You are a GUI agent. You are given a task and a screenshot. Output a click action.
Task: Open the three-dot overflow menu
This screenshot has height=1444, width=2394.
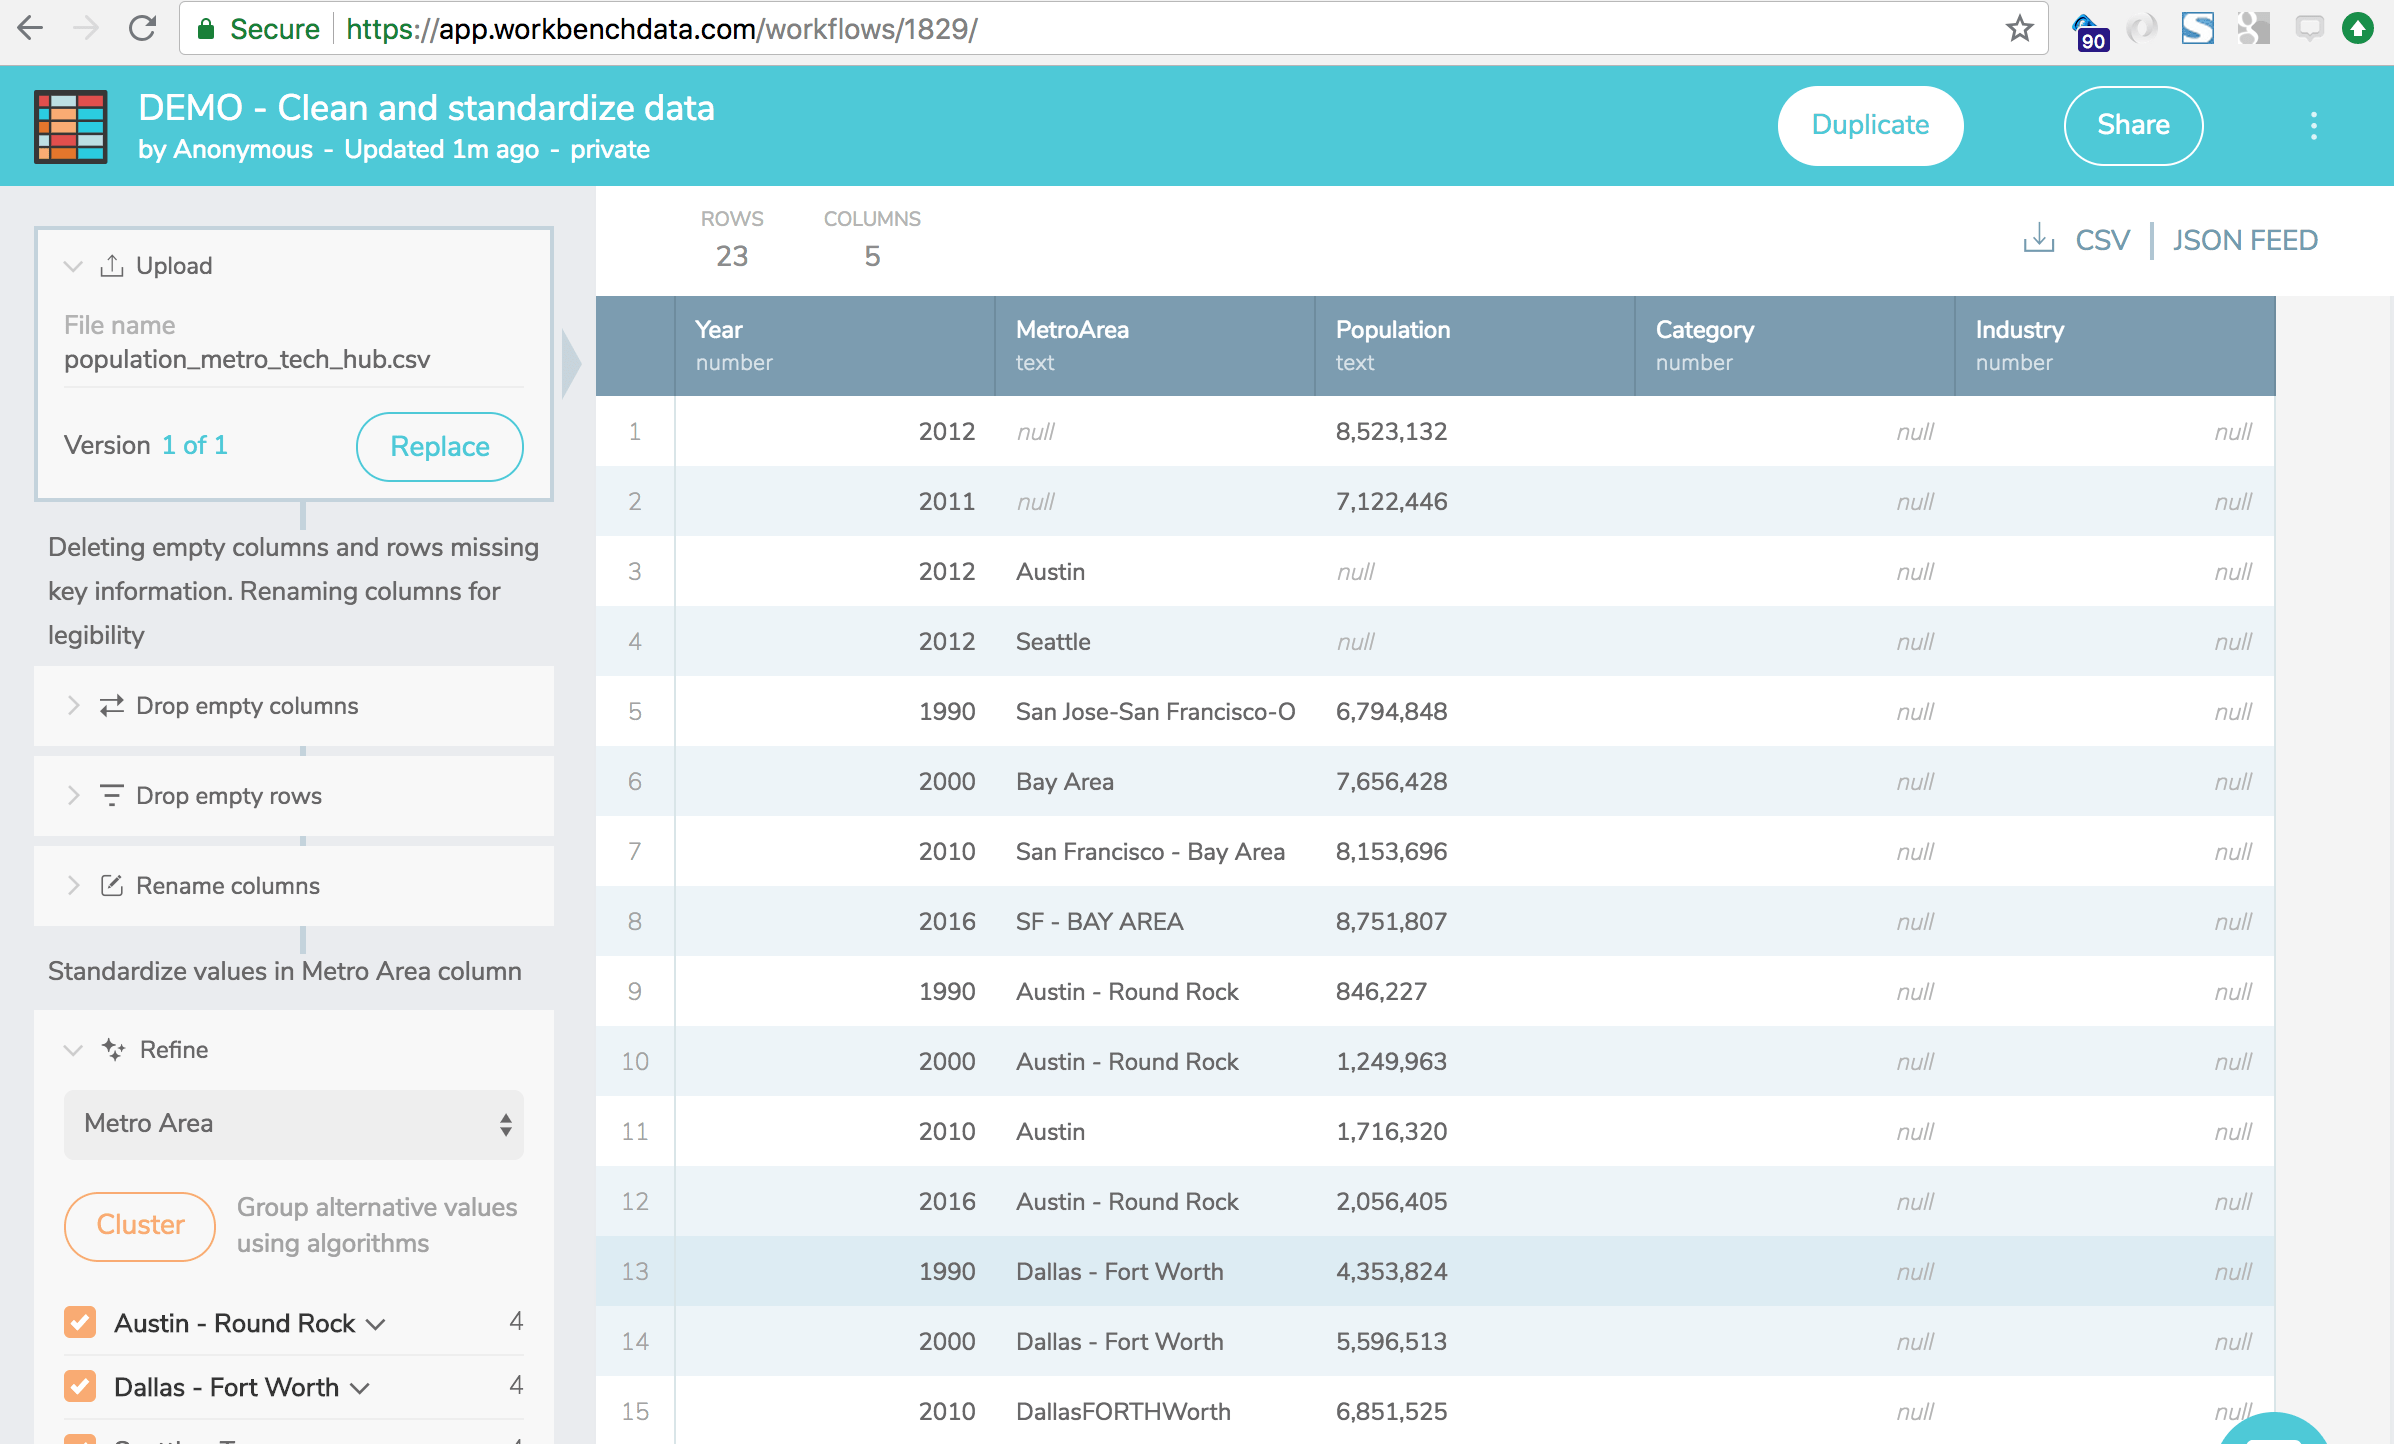2313,125
